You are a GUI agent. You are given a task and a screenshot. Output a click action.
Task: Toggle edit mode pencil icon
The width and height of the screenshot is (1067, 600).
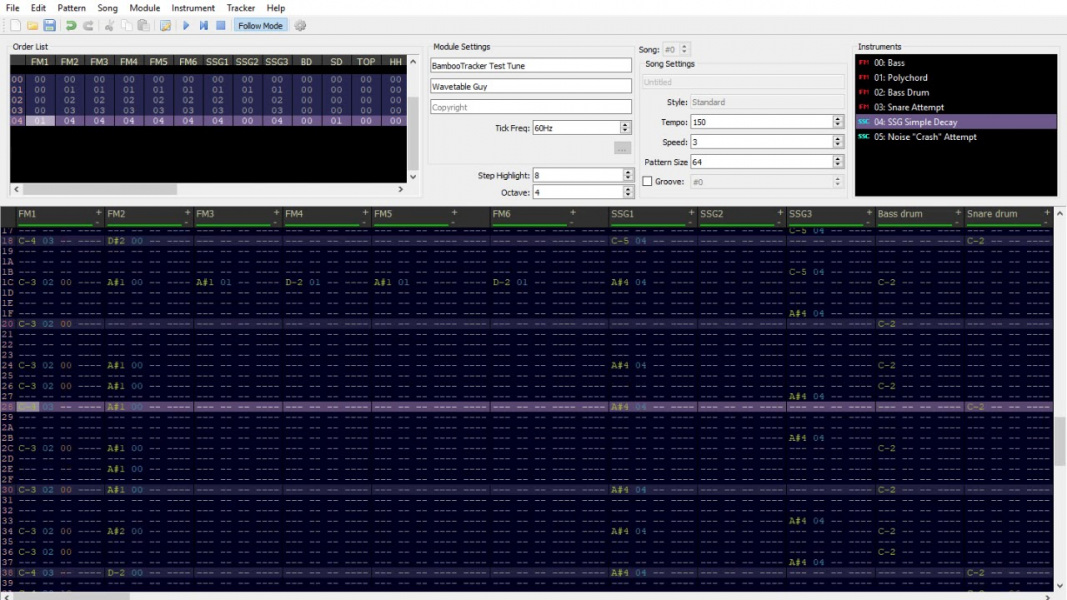(165, 26)
